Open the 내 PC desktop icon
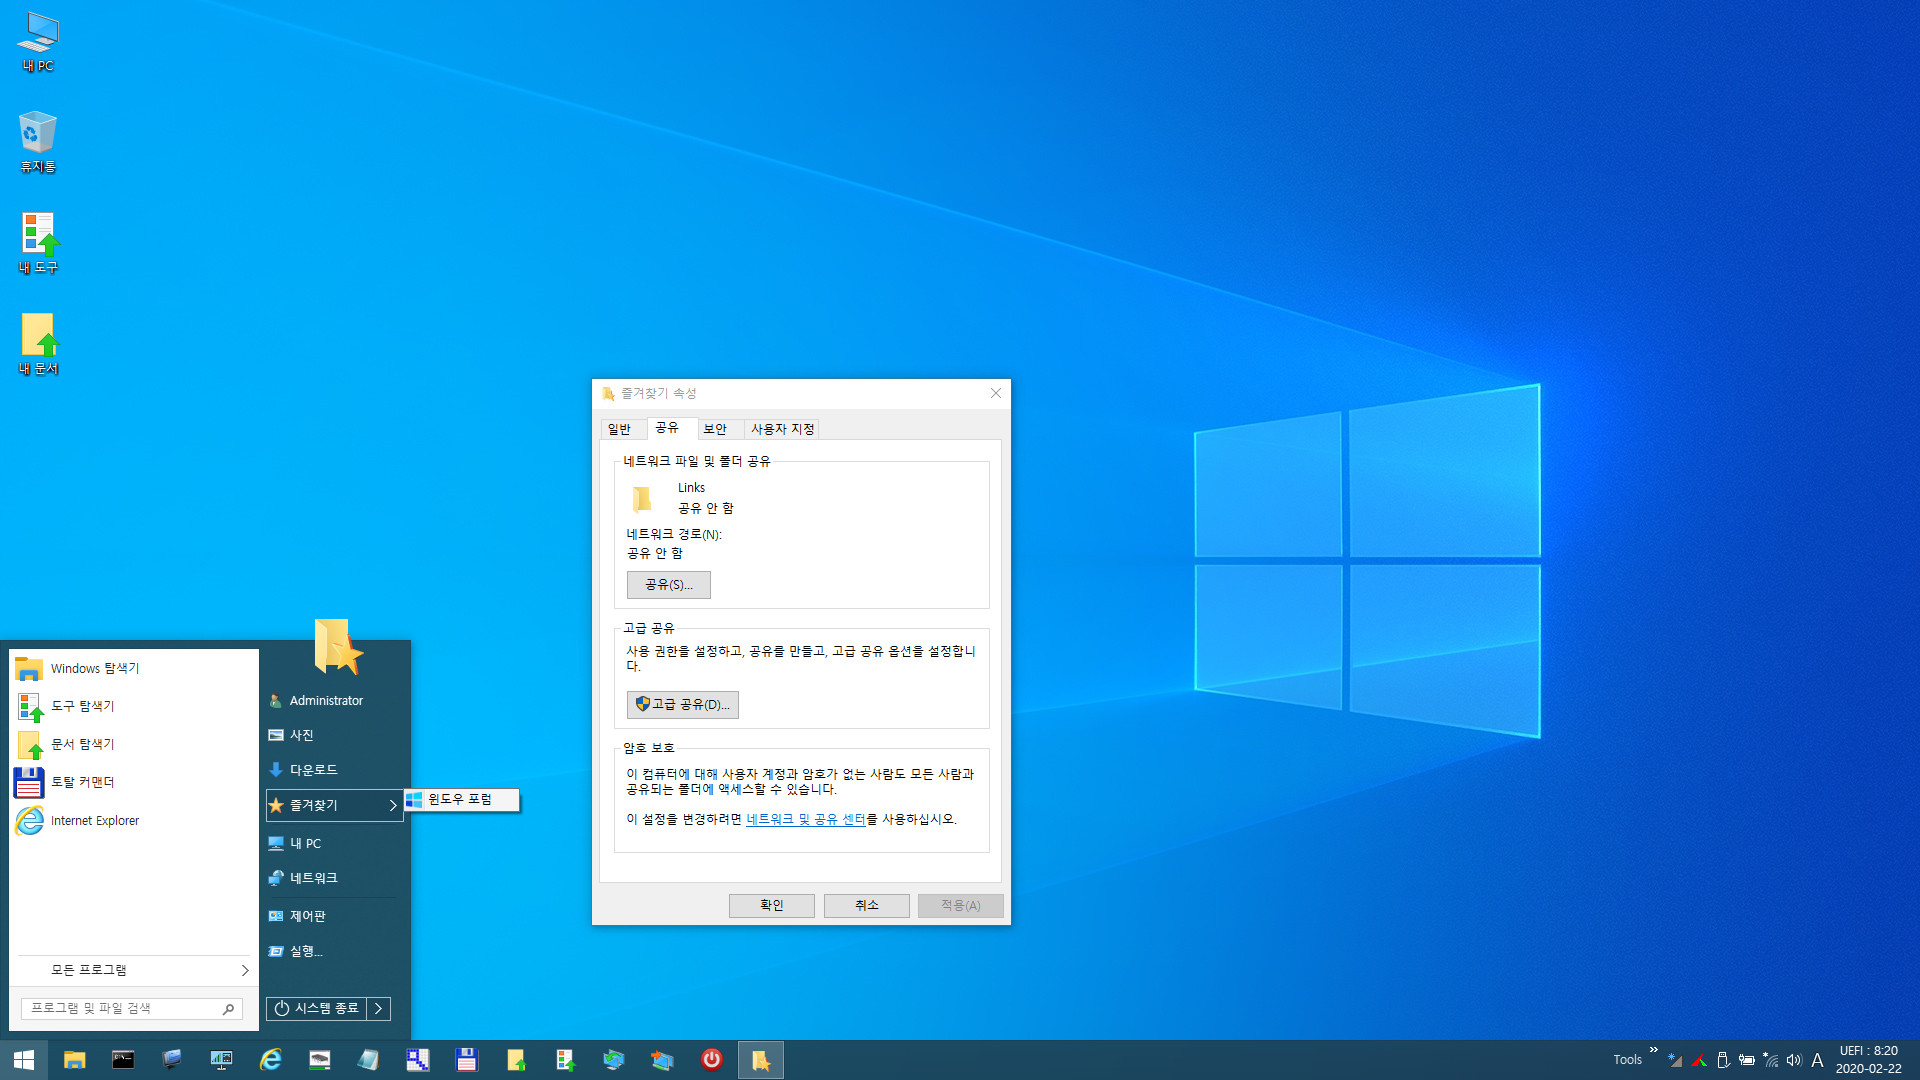1920x1080 pixels. click(x=38, y=42)
